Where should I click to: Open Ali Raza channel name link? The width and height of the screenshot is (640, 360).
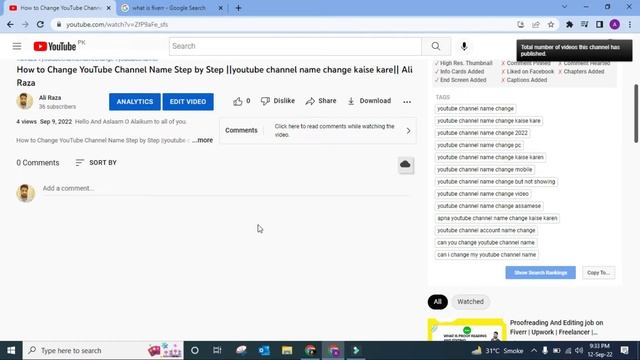pyautogui.click(x=50, y=98)
